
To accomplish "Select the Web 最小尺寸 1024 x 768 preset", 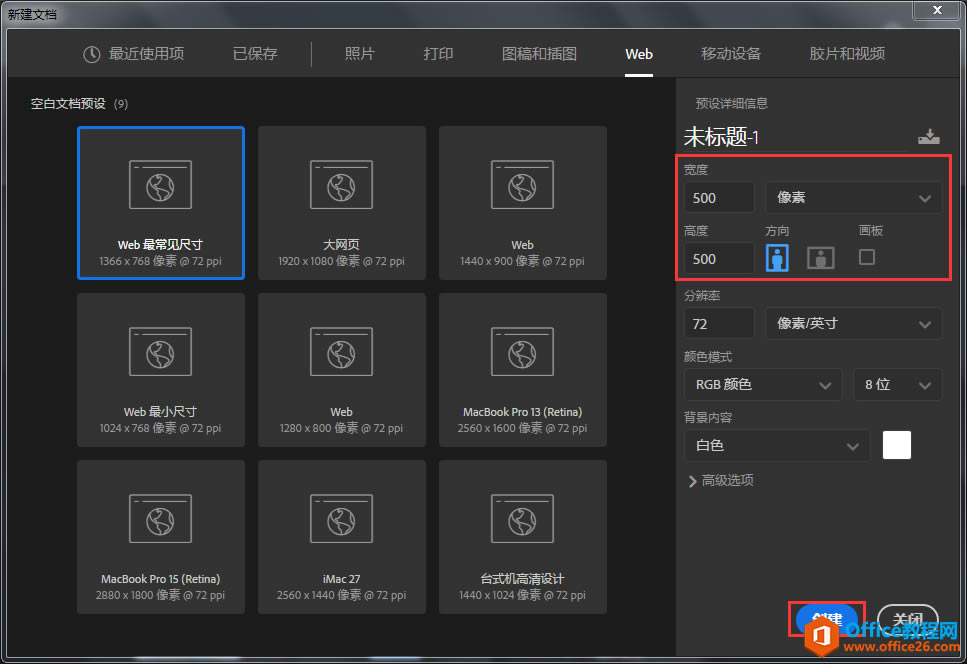I will point(161,370).
